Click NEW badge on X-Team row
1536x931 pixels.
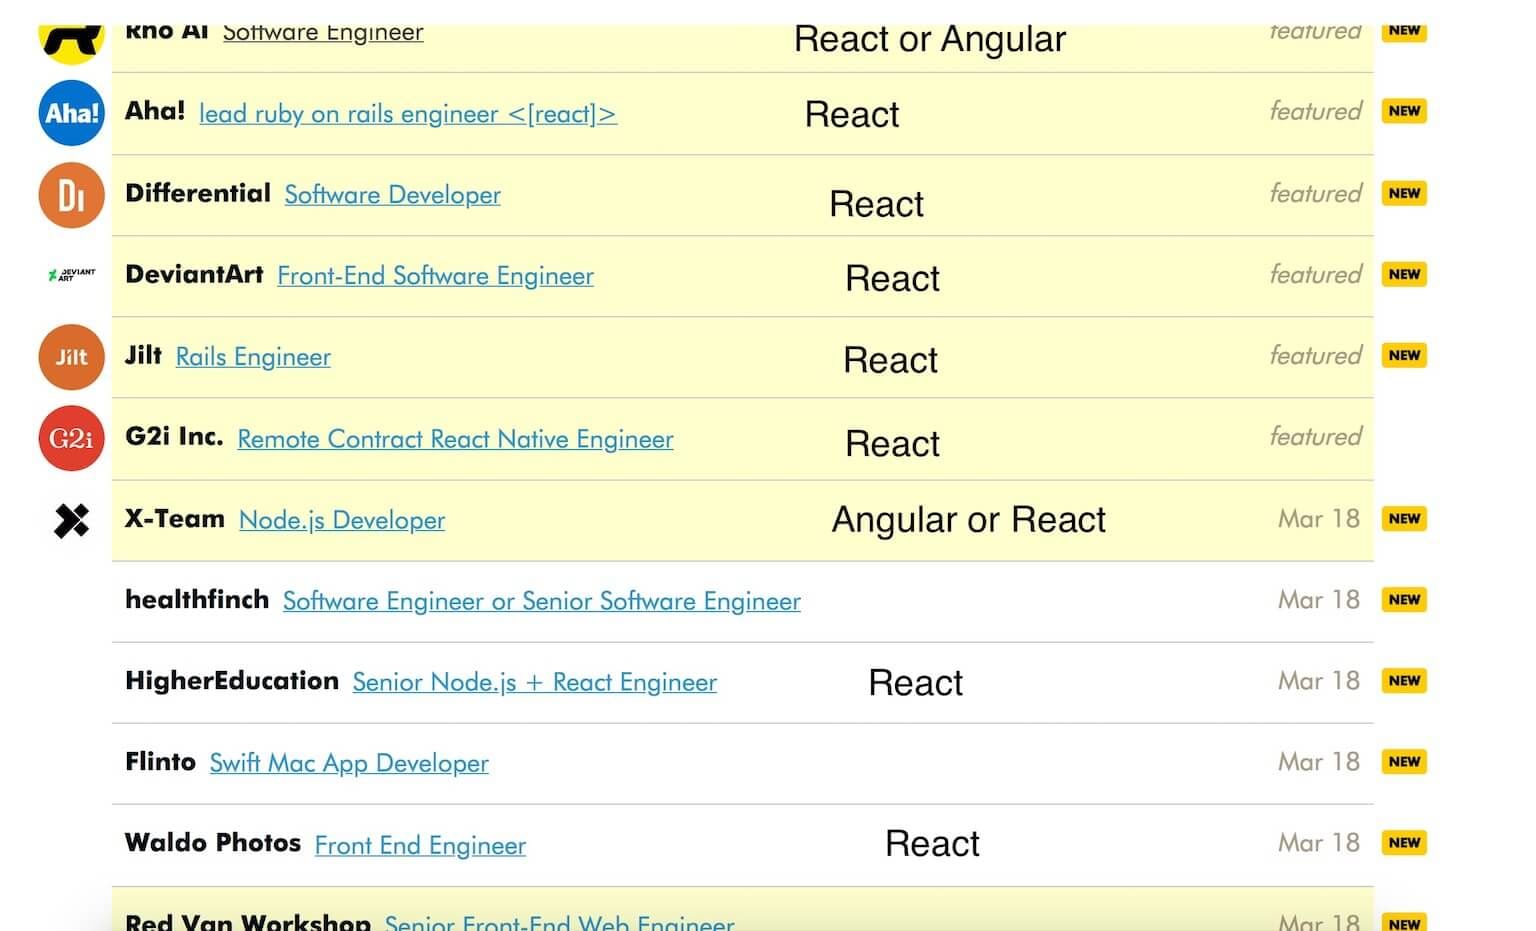(x=1404, y=518)
